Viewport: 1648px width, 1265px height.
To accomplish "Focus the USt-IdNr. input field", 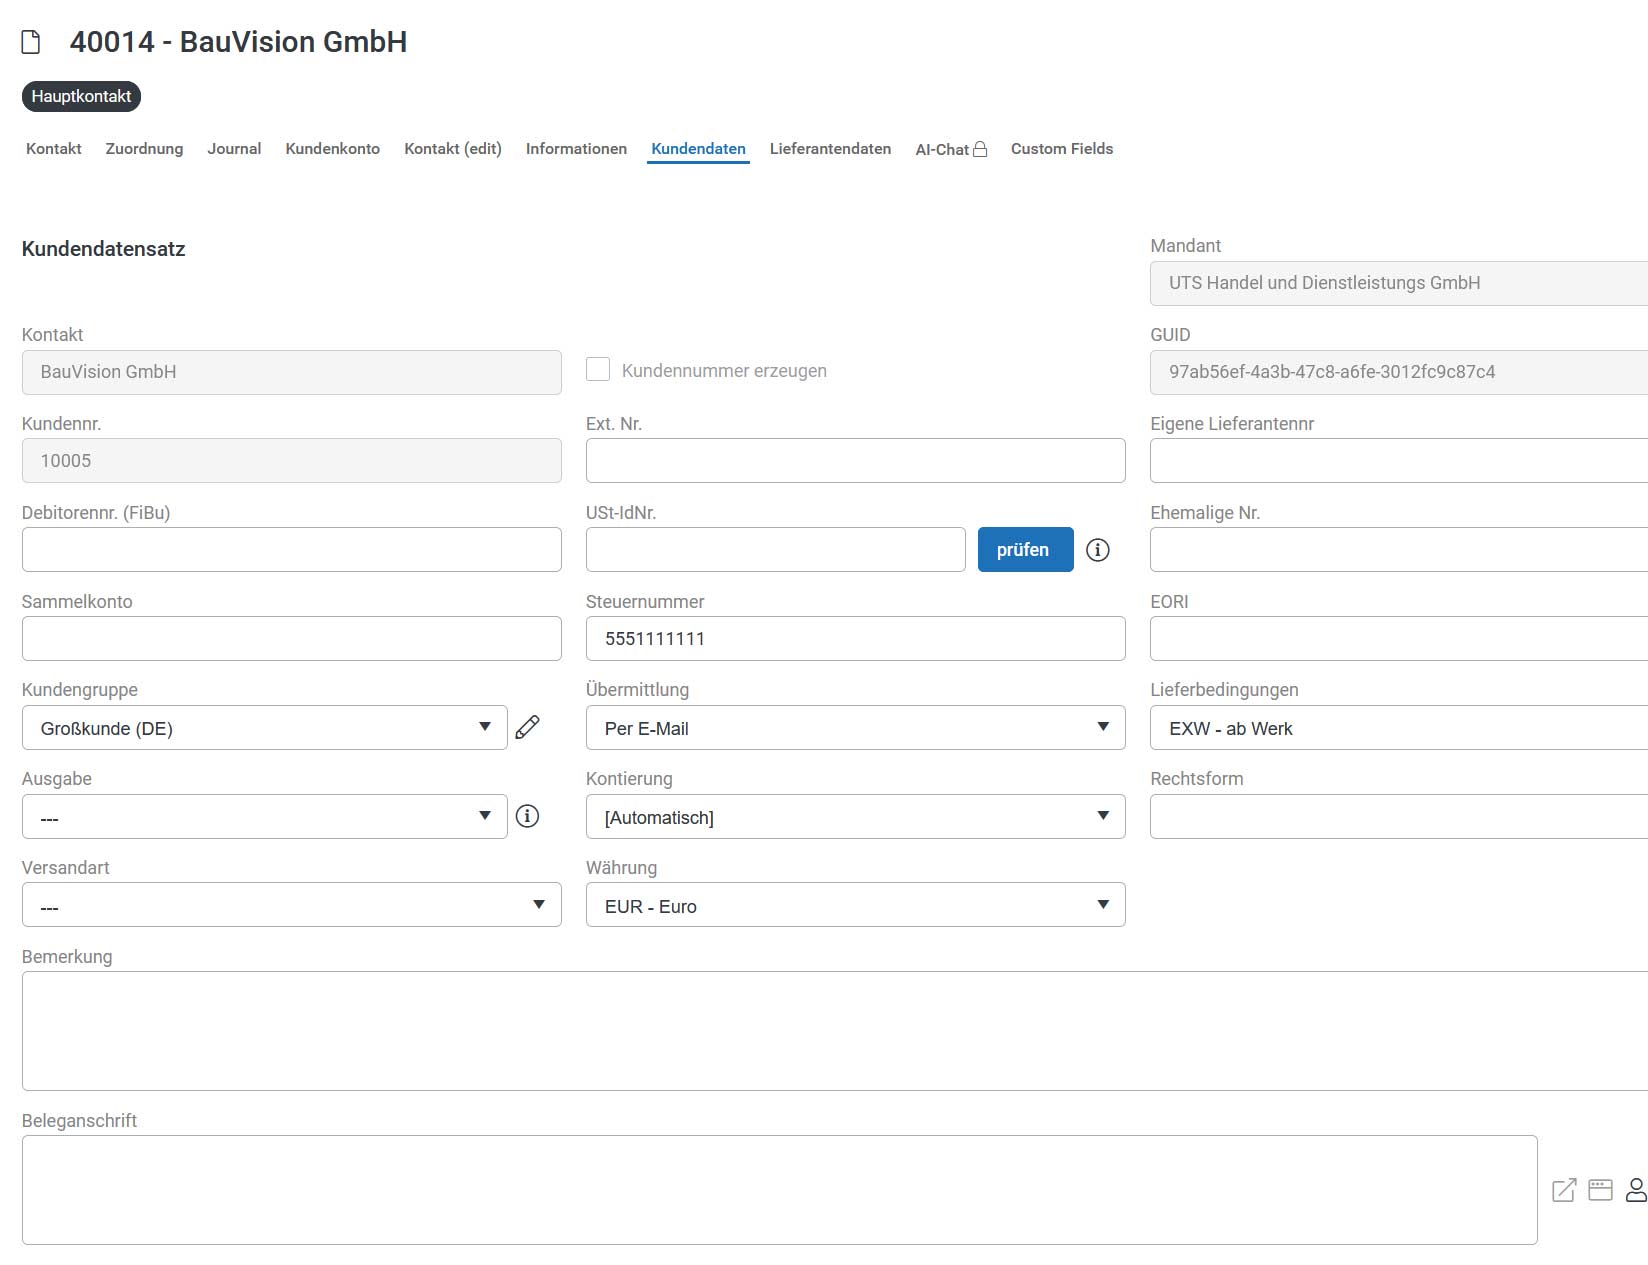I will (775, 550).
